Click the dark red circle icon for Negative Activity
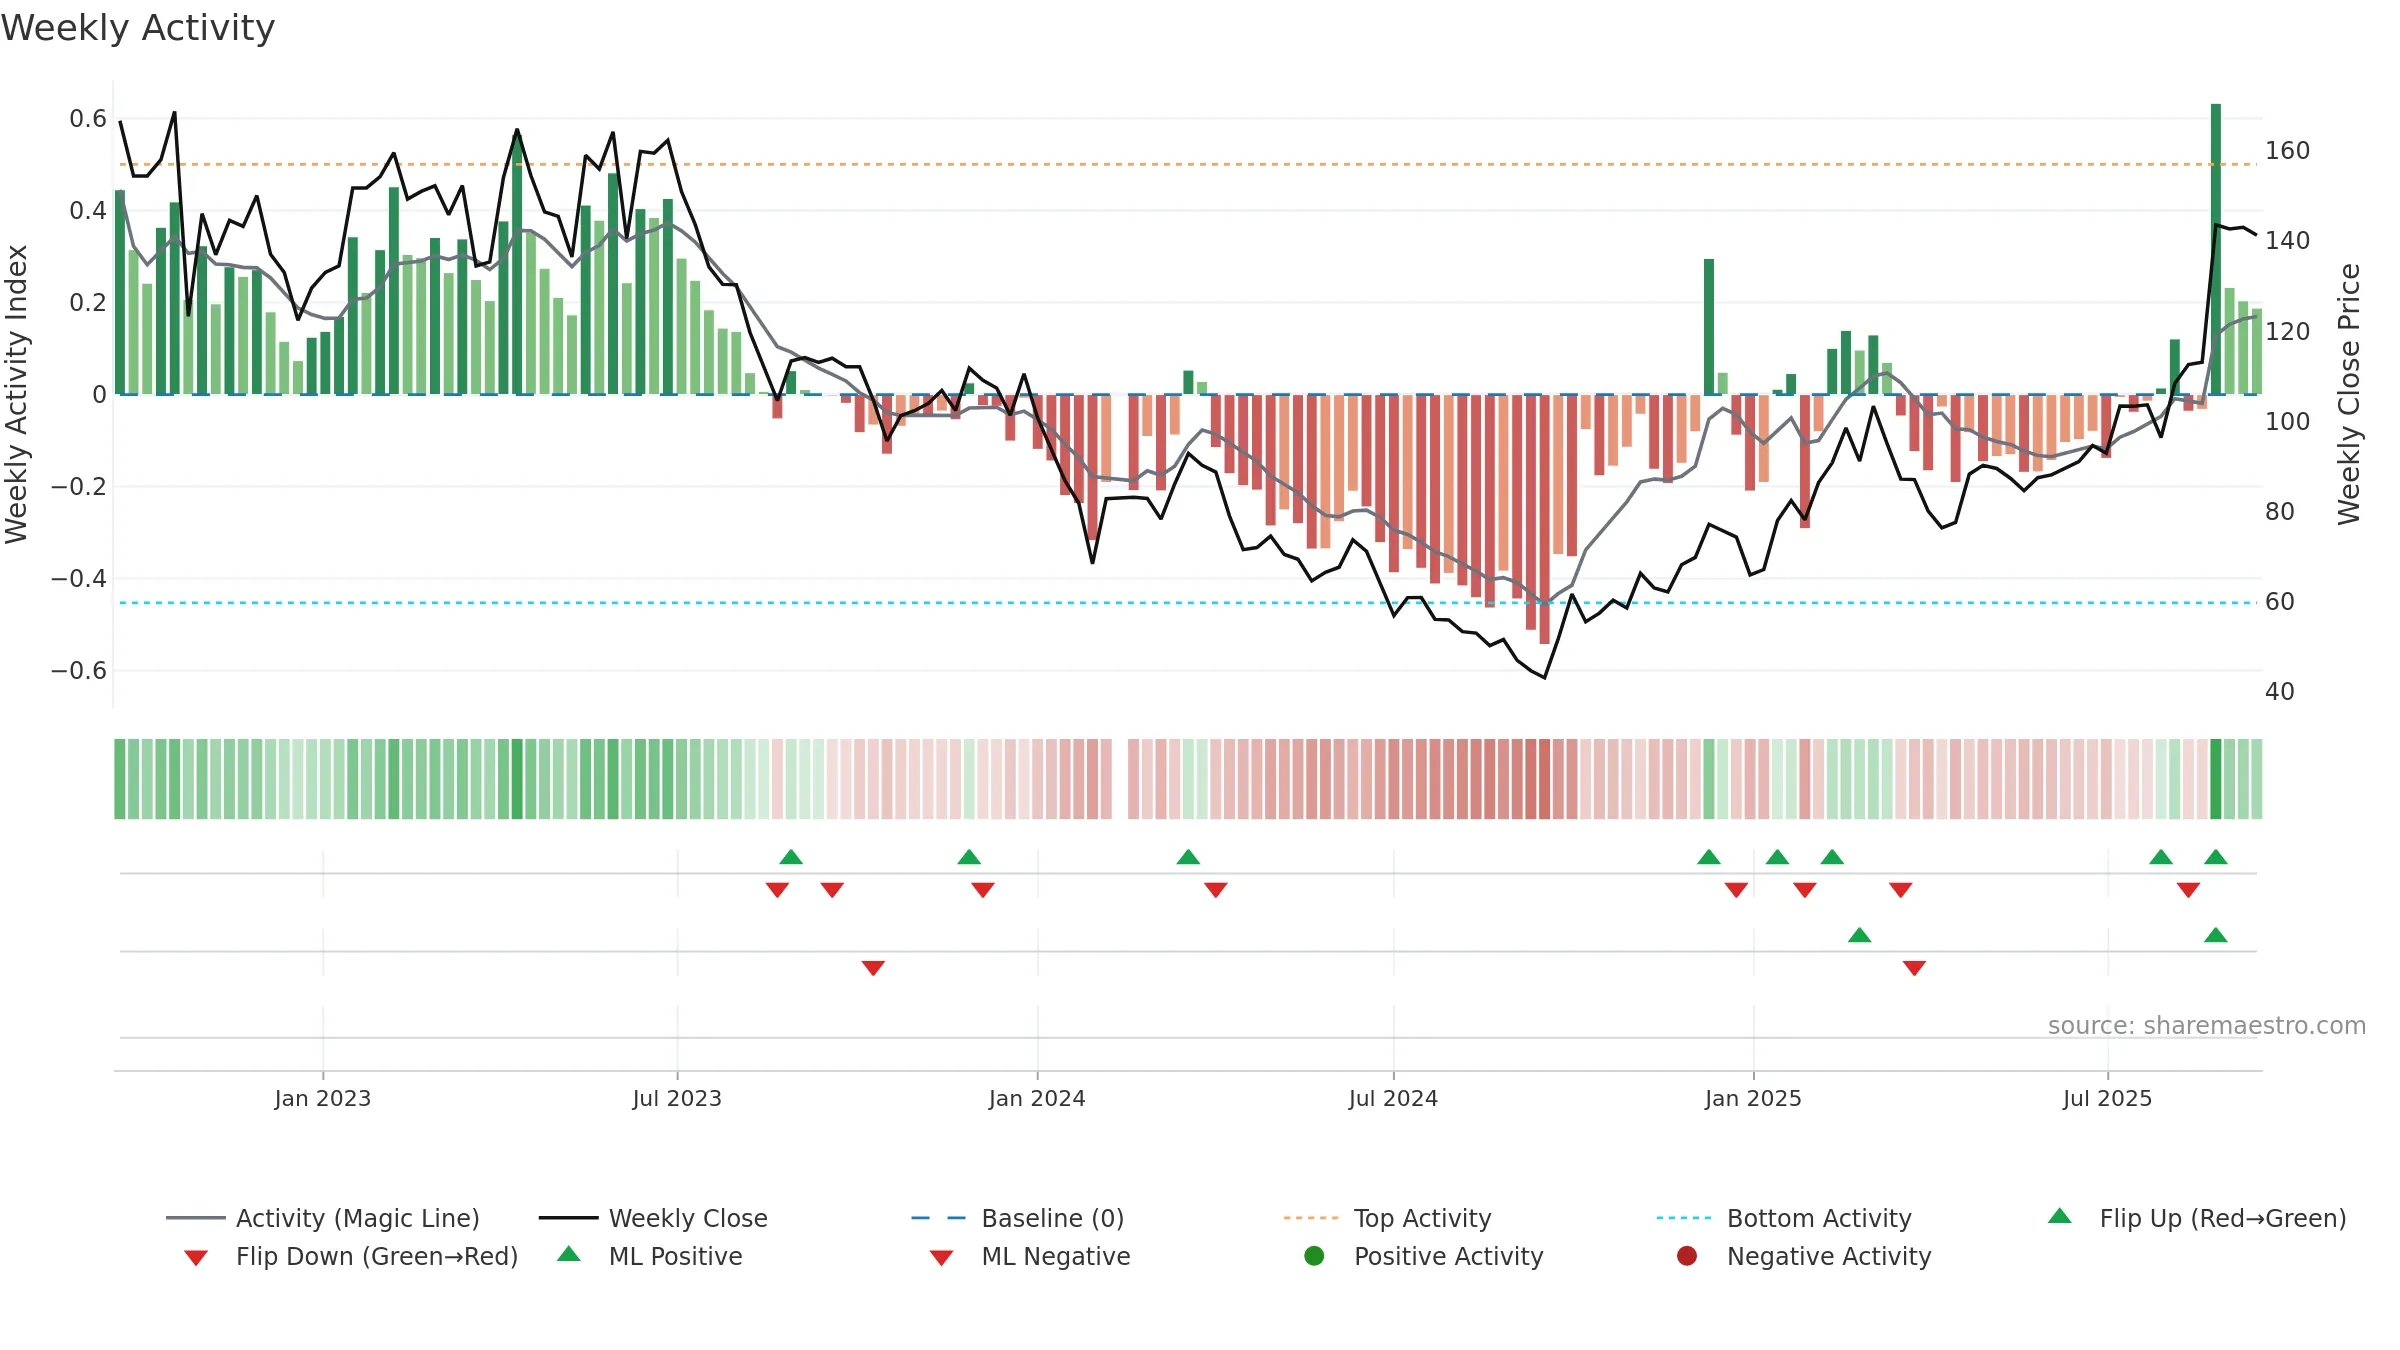Viewport: 2400px width, 1350px height. 1687,1256
